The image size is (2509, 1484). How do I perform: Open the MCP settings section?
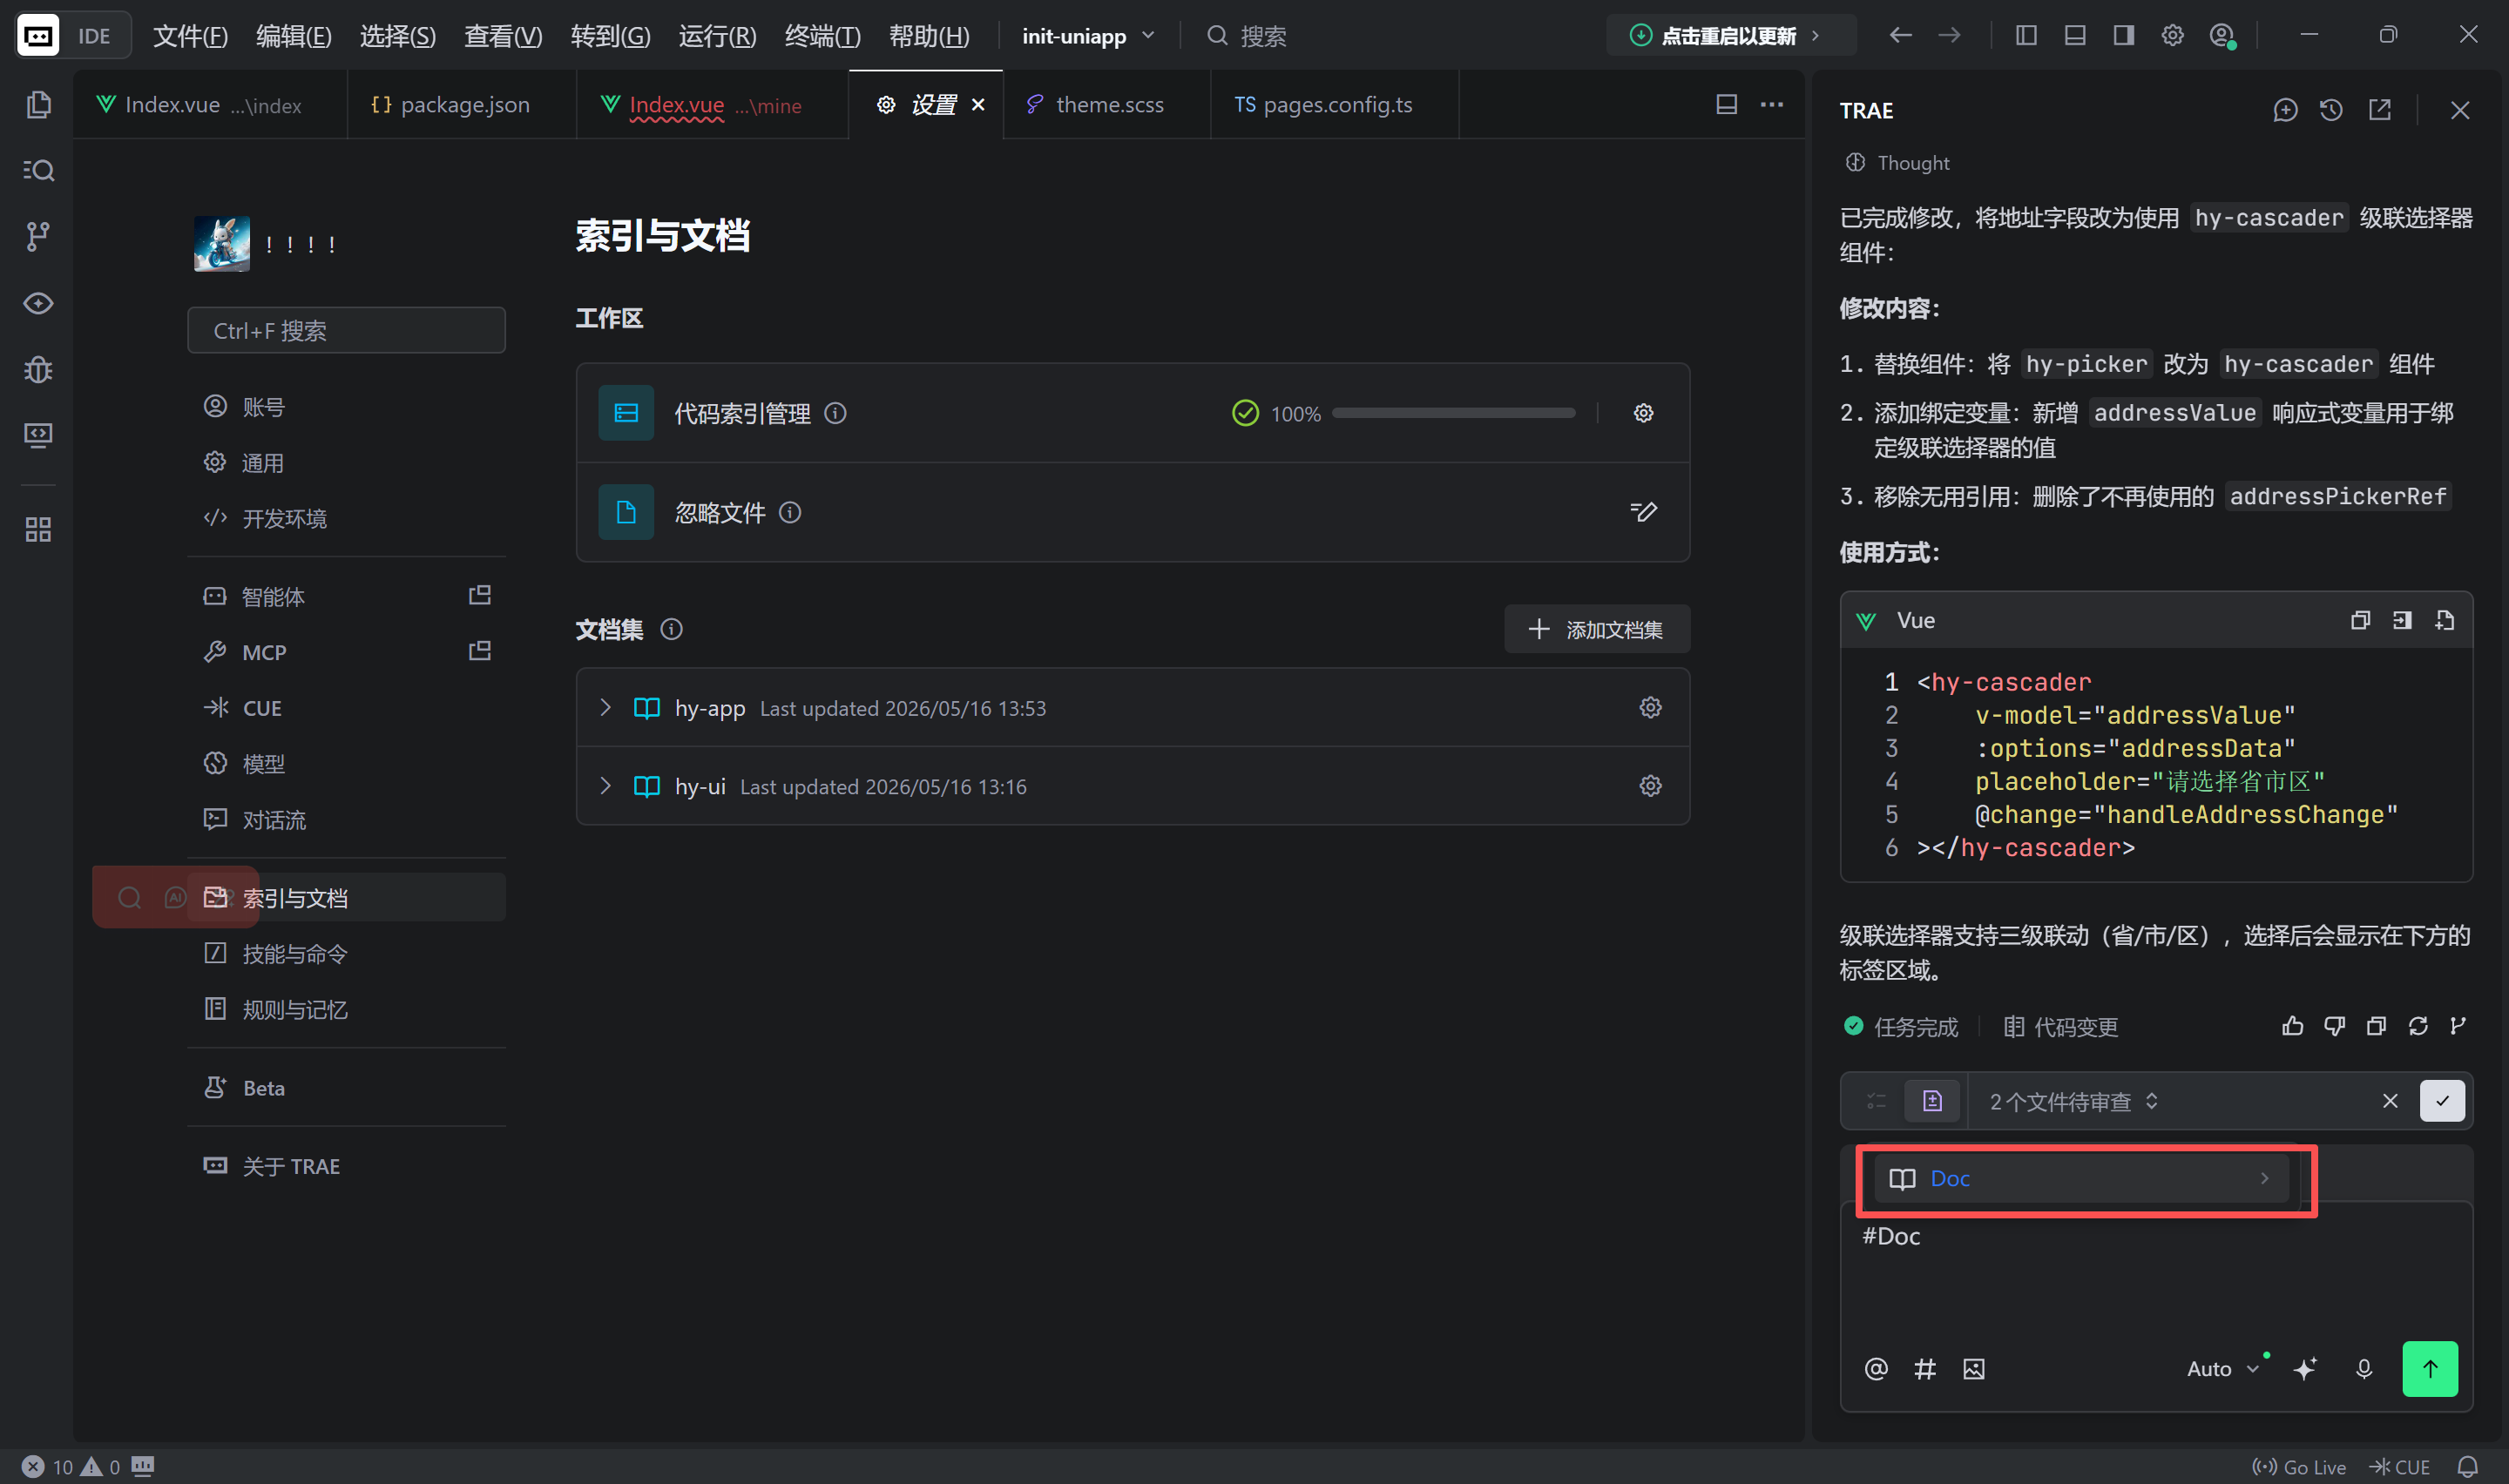pos(346,652)
